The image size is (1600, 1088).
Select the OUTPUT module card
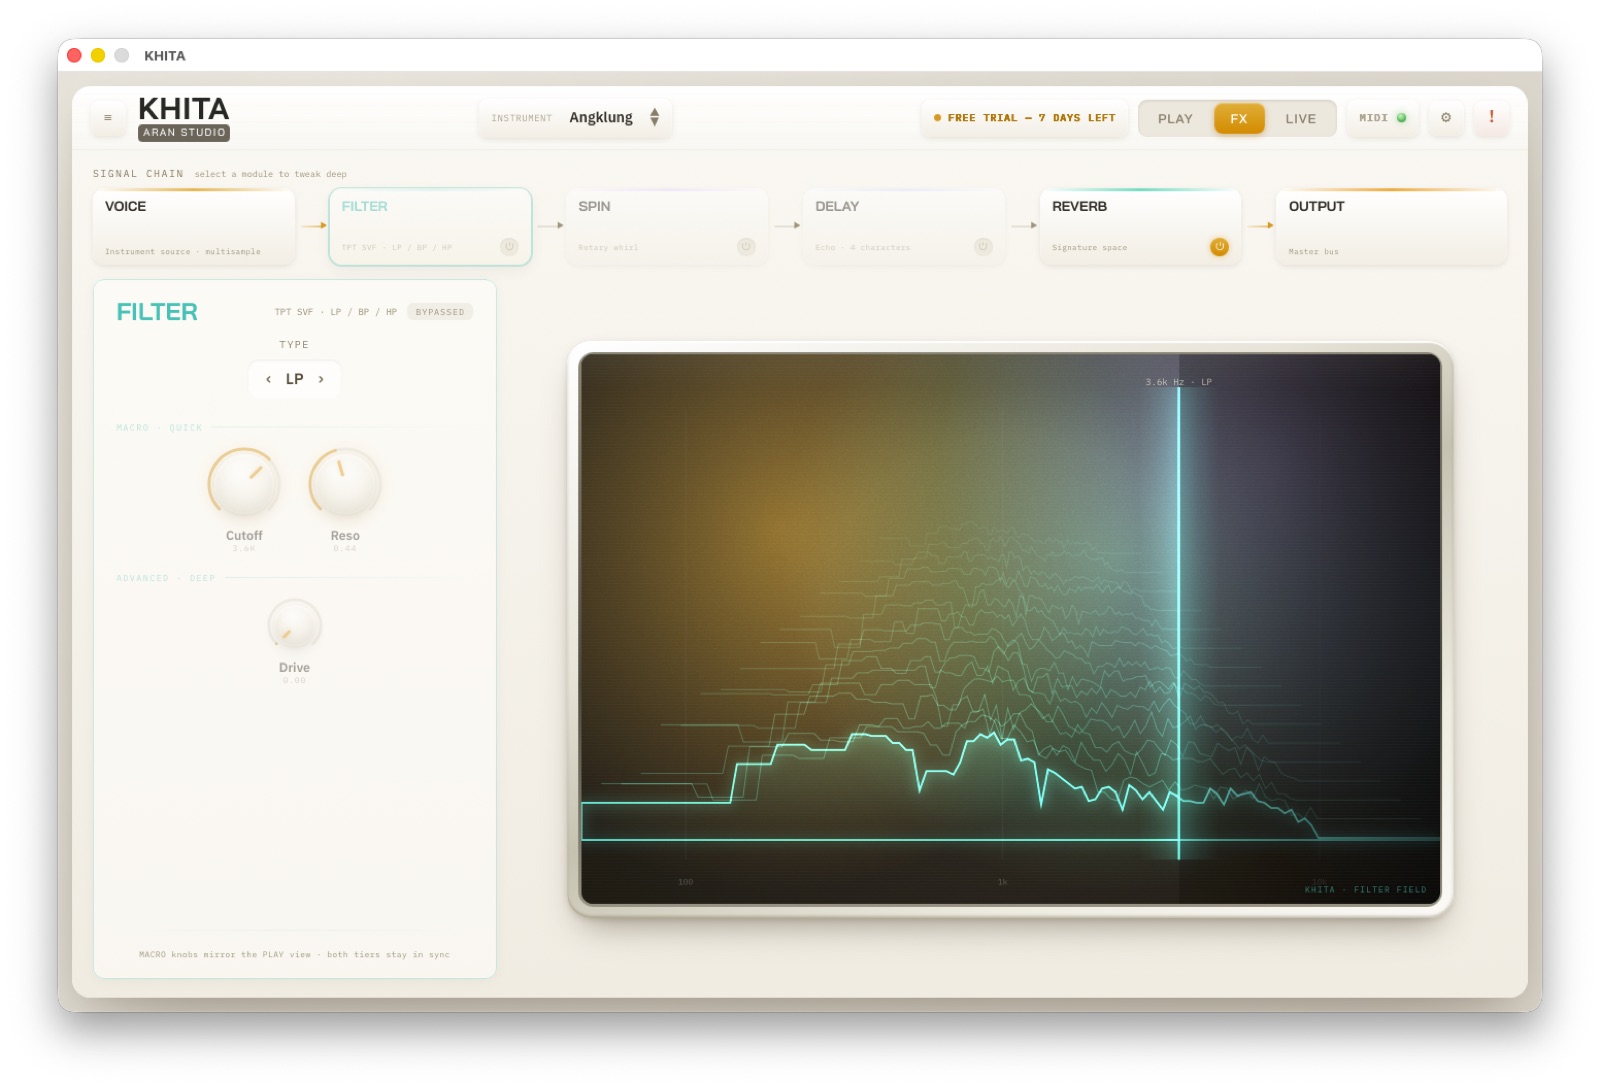tap(1391, 227)
